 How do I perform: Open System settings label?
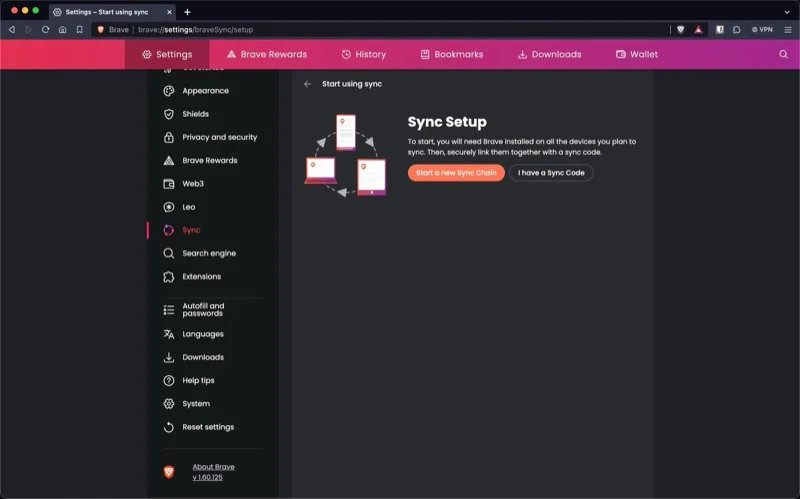196,404
